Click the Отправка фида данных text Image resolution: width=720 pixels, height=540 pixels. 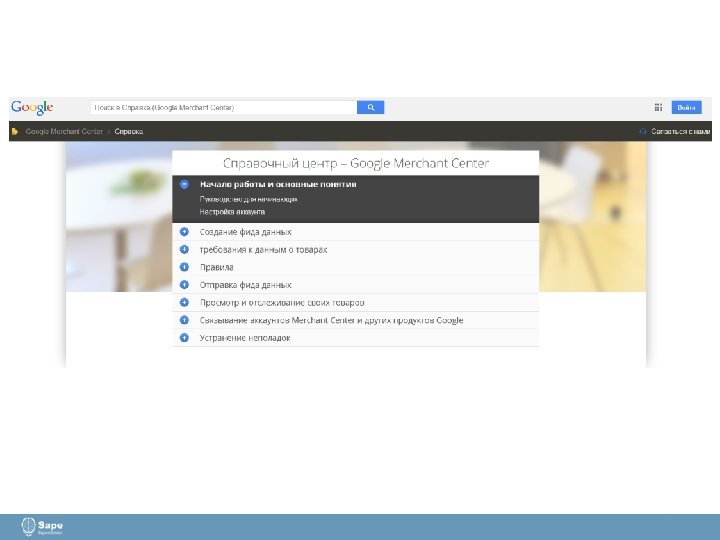(x=245, y=285)
